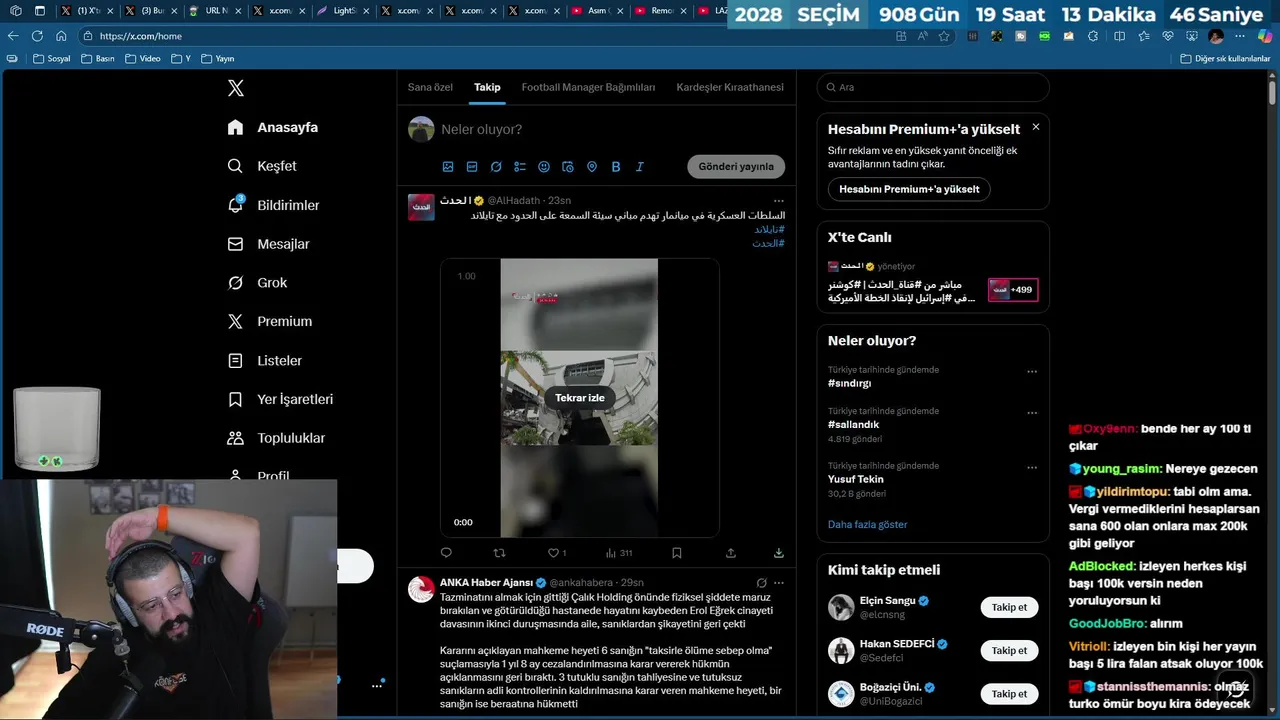Follow Elçin Sangu with Takip et
Viewport: 1280px width, 720px height.
(x=1009, y=607)
